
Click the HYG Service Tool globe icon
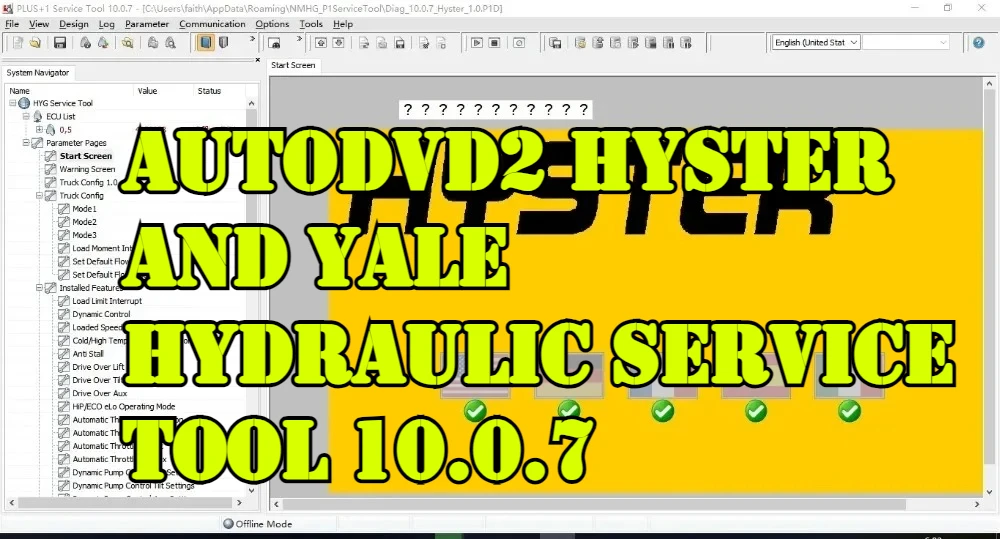pyautogui.click(x=24, y=103)
